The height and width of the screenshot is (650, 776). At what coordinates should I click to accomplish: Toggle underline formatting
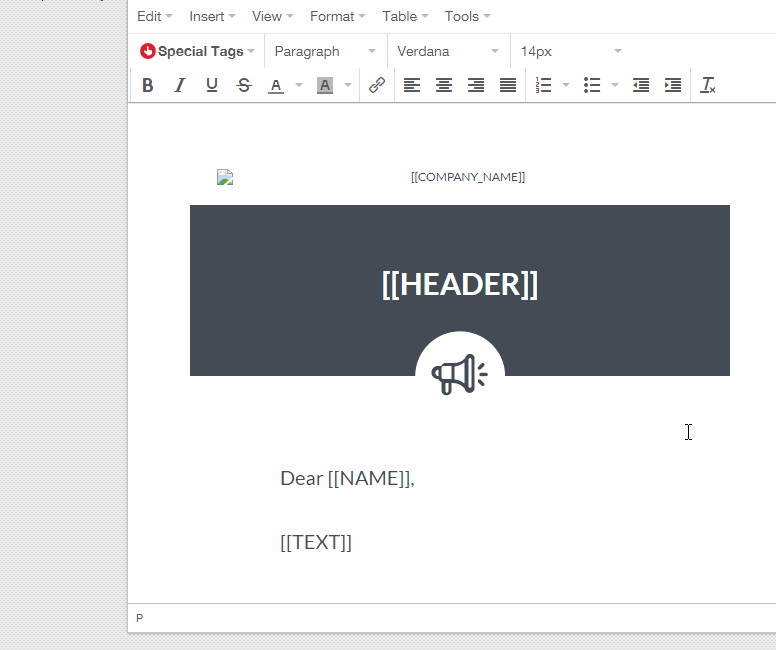point(212,85)
